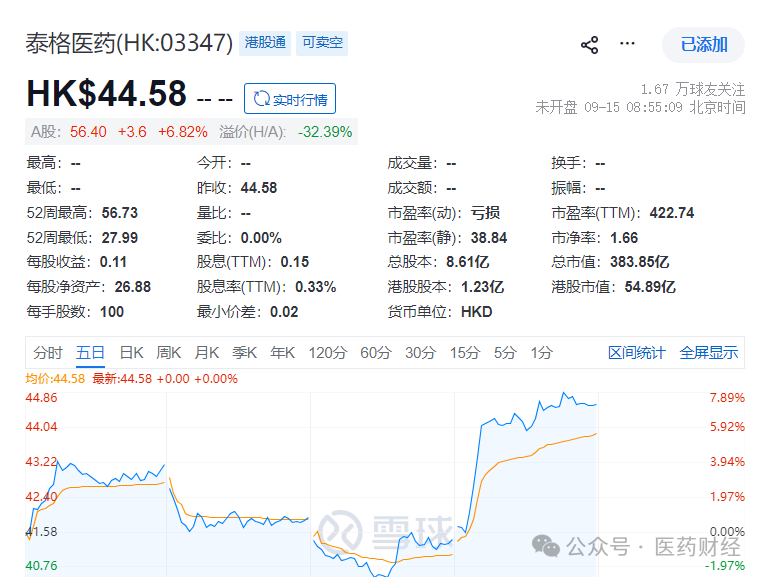The height and width of the screenshot is (577, 765).
Task: Open the 年K chart tab
Action: coord(282,352)
